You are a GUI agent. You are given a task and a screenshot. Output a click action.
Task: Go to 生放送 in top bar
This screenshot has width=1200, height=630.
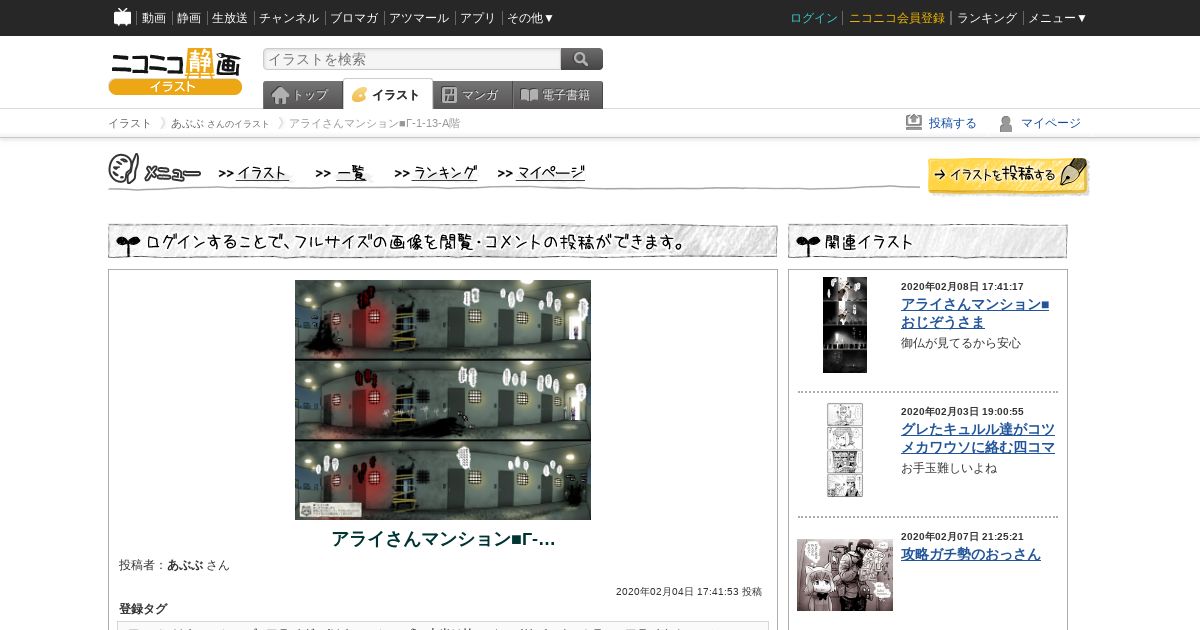(x=230, y=18)
